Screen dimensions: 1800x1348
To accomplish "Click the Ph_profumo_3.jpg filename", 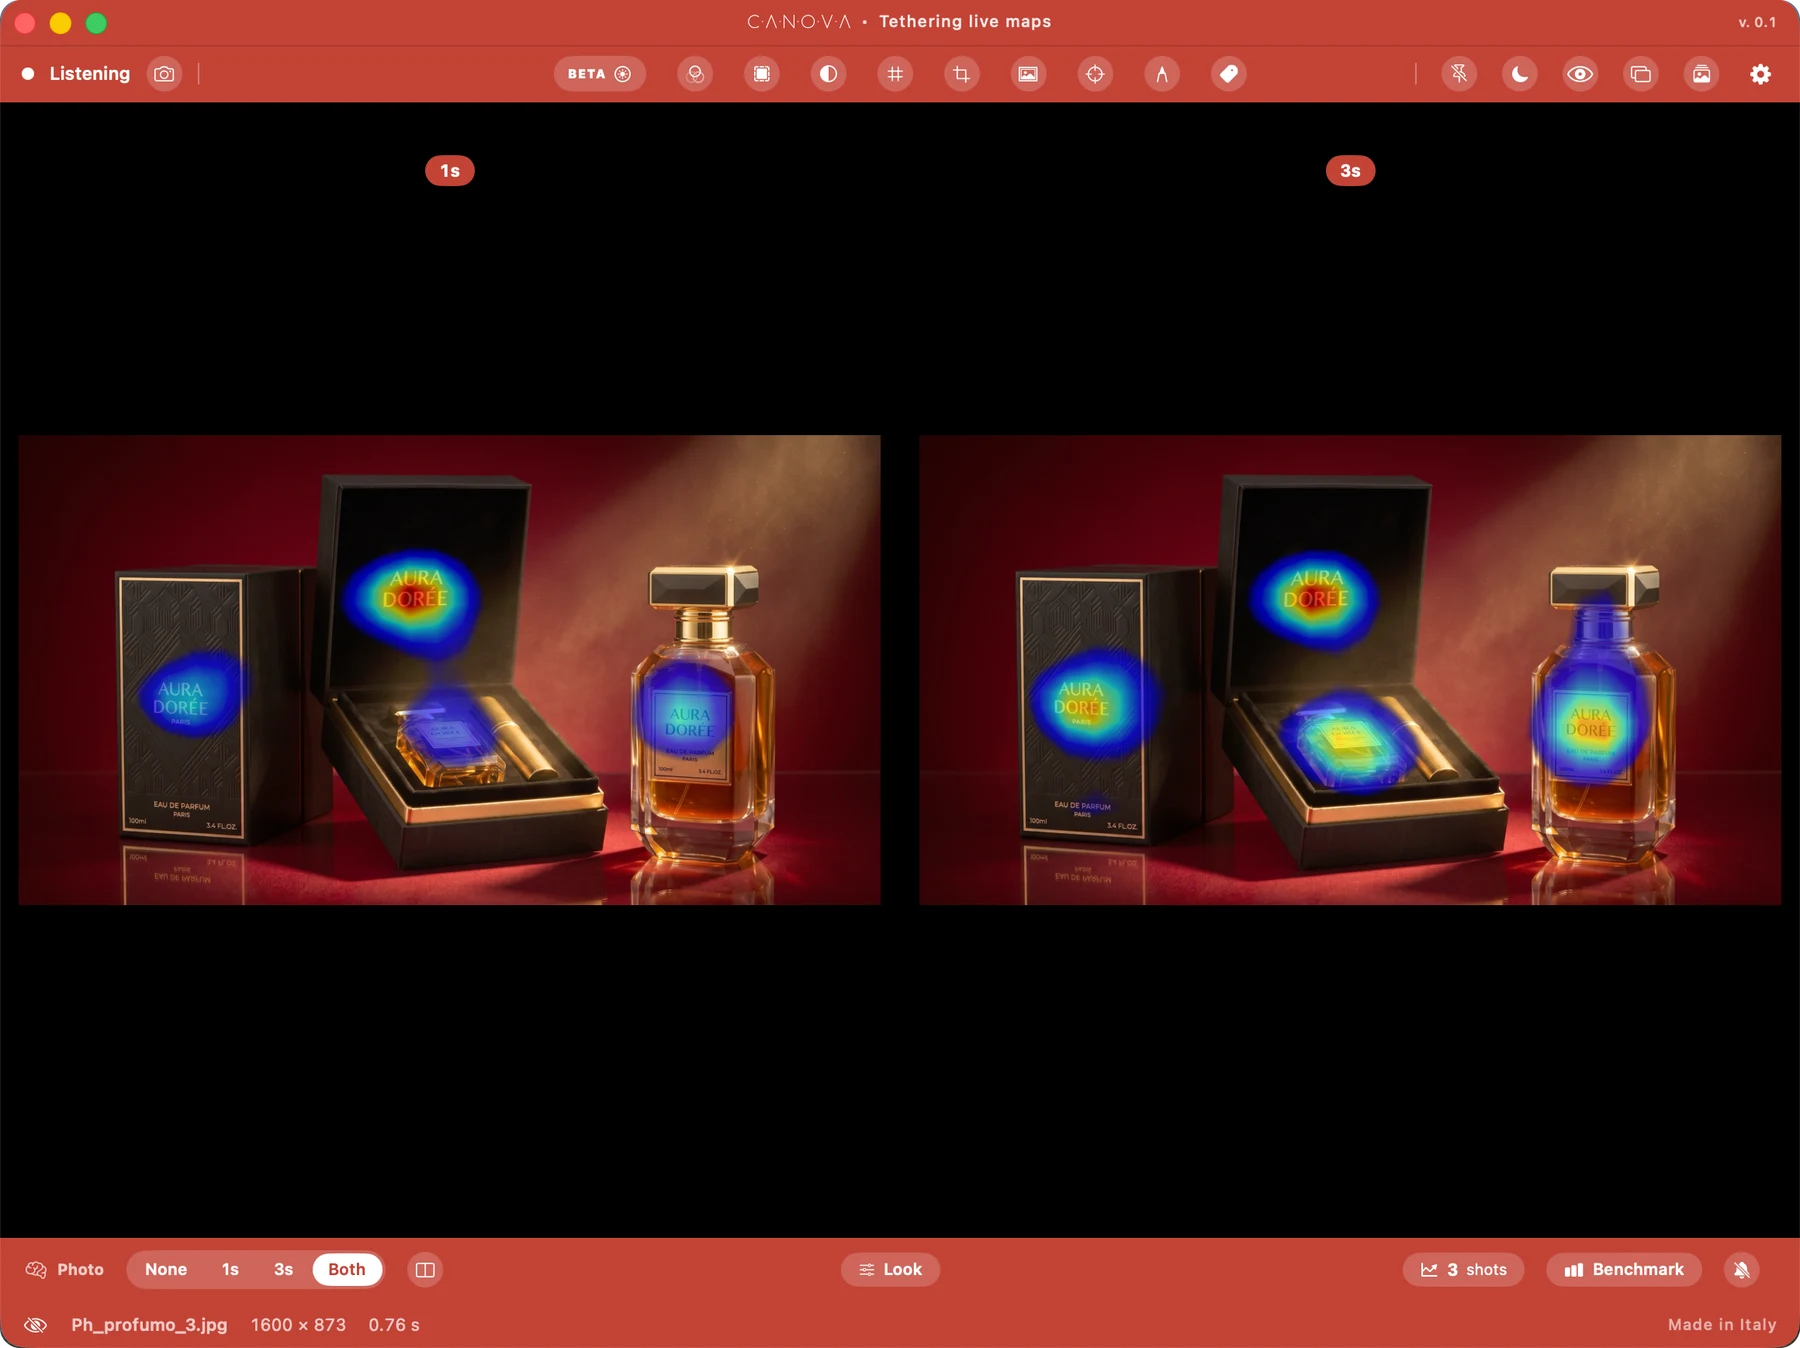I will pos(149,1325).
